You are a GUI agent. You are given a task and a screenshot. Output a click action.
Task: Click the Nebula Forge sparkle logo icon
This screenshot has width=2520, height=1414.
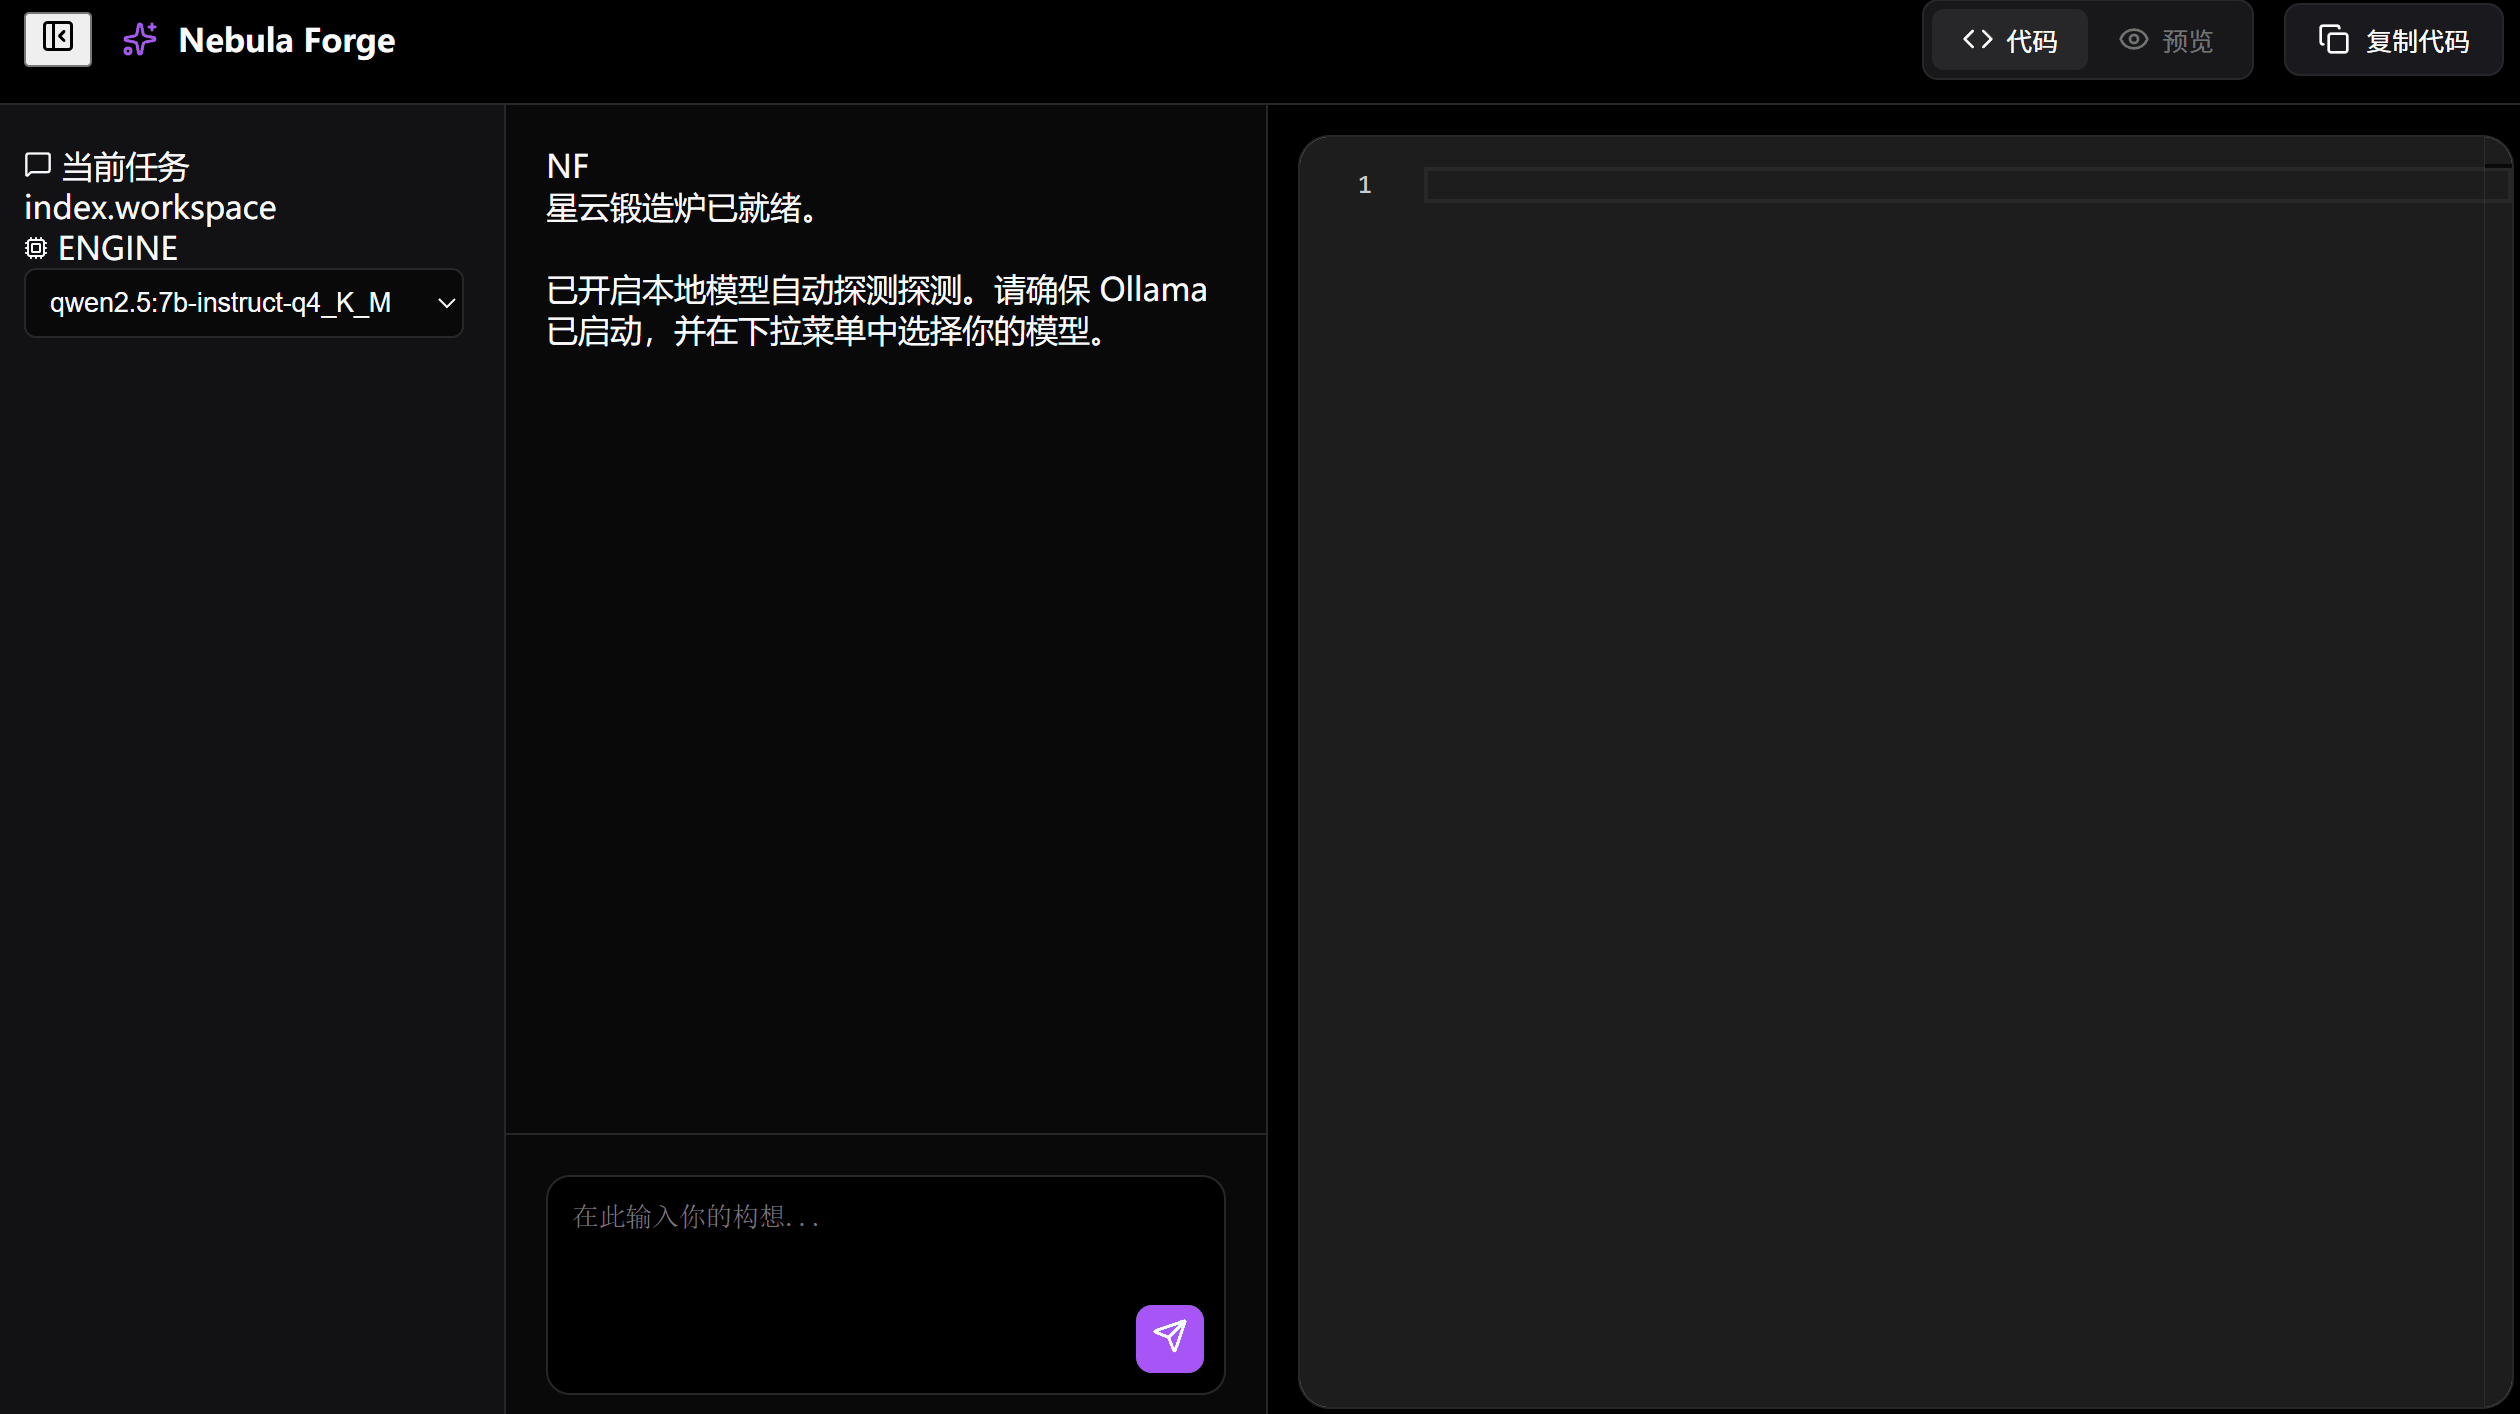(139, 40)
